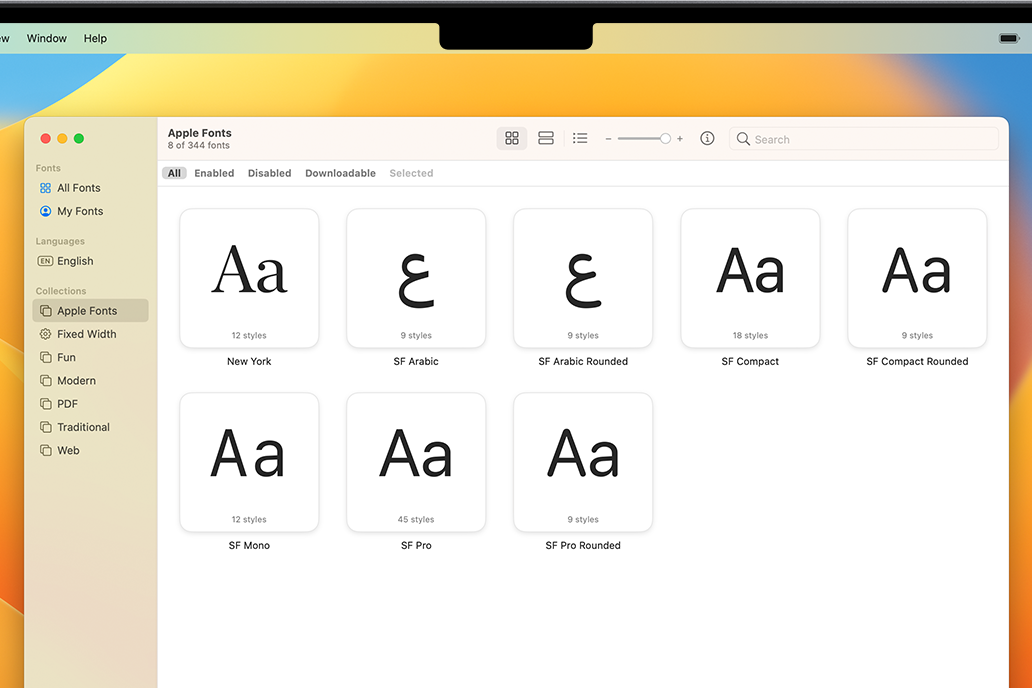Select the SF Compact font preview
The height and width of the screenshot is (688, 1032).
pos(750,278)
